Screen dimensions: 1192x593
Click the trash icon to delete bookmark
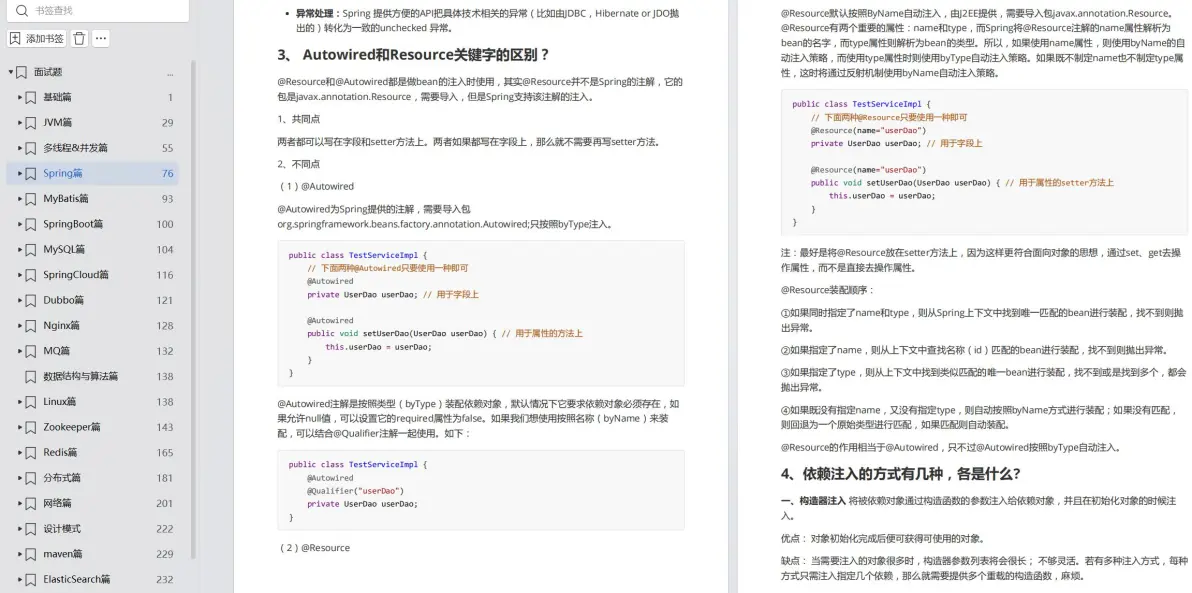point(79,38)
